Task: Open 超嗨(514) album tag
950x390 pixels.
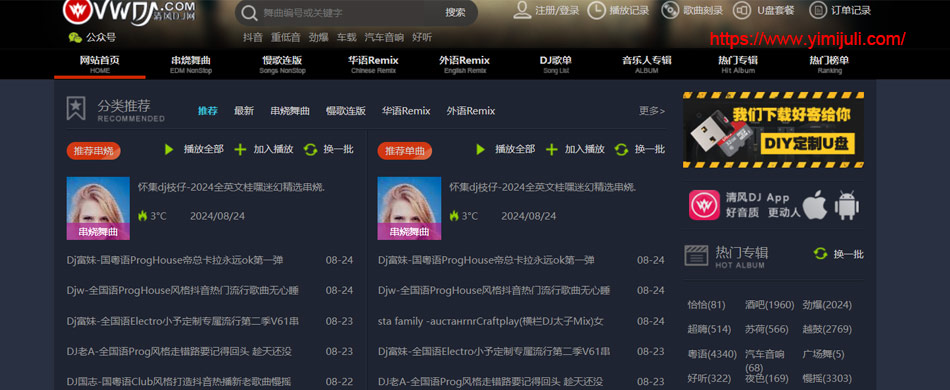Action: (x=709, y=329)
